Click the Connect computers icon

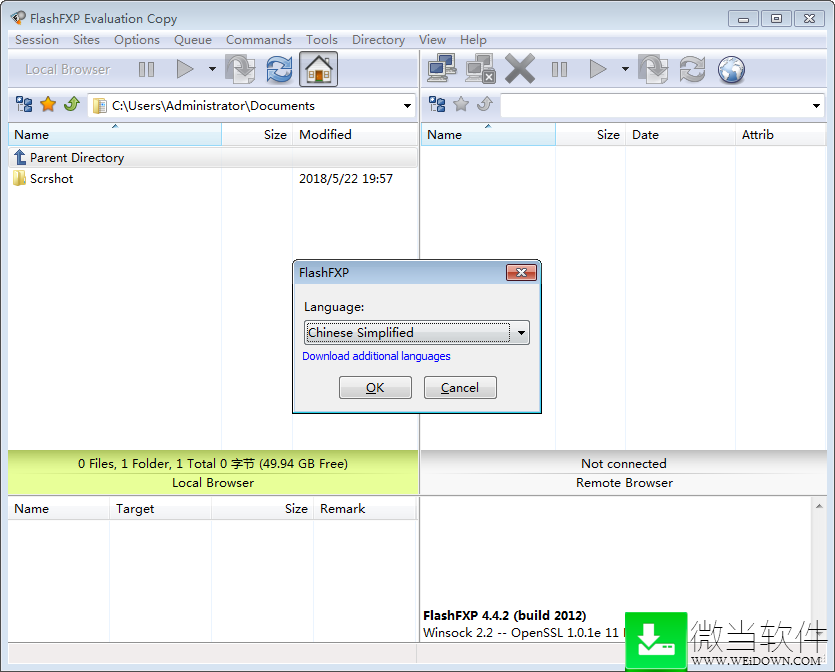click(441, 69)
